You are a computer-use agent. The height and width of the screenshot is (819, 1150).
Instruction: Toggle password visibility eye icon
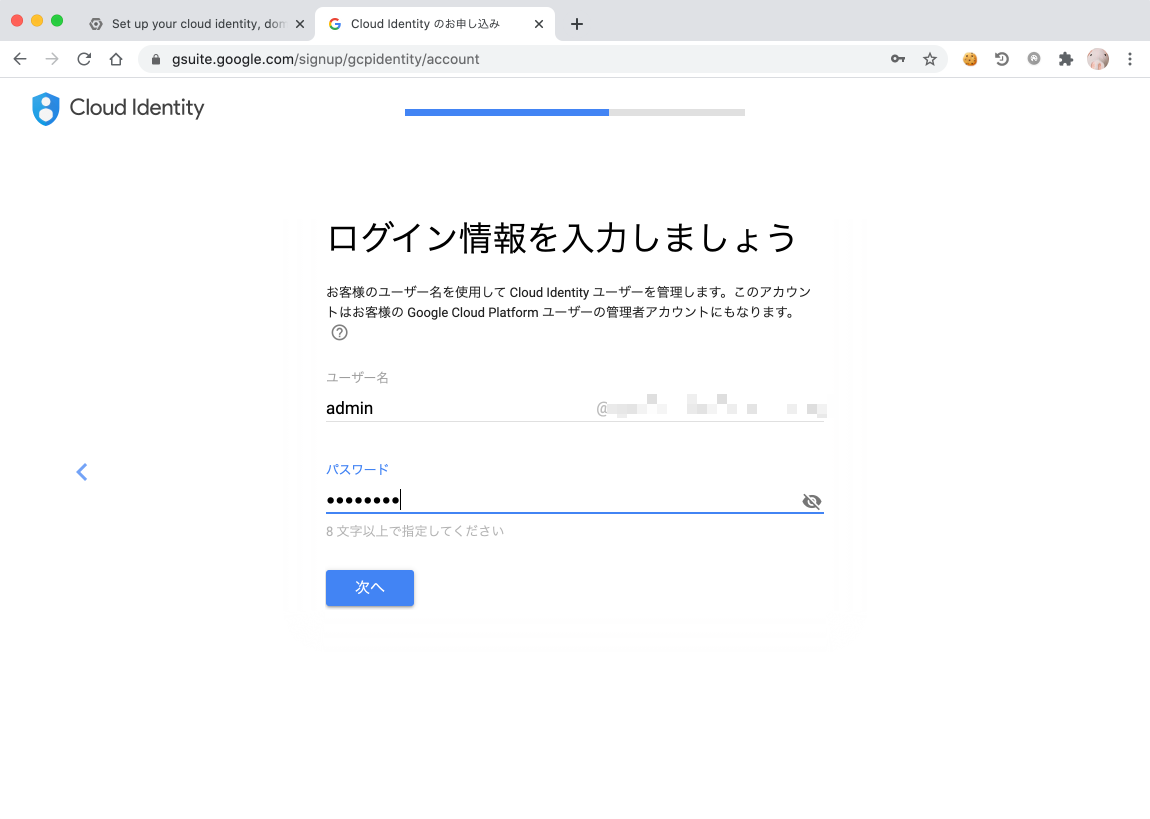(x=811, y=502)
